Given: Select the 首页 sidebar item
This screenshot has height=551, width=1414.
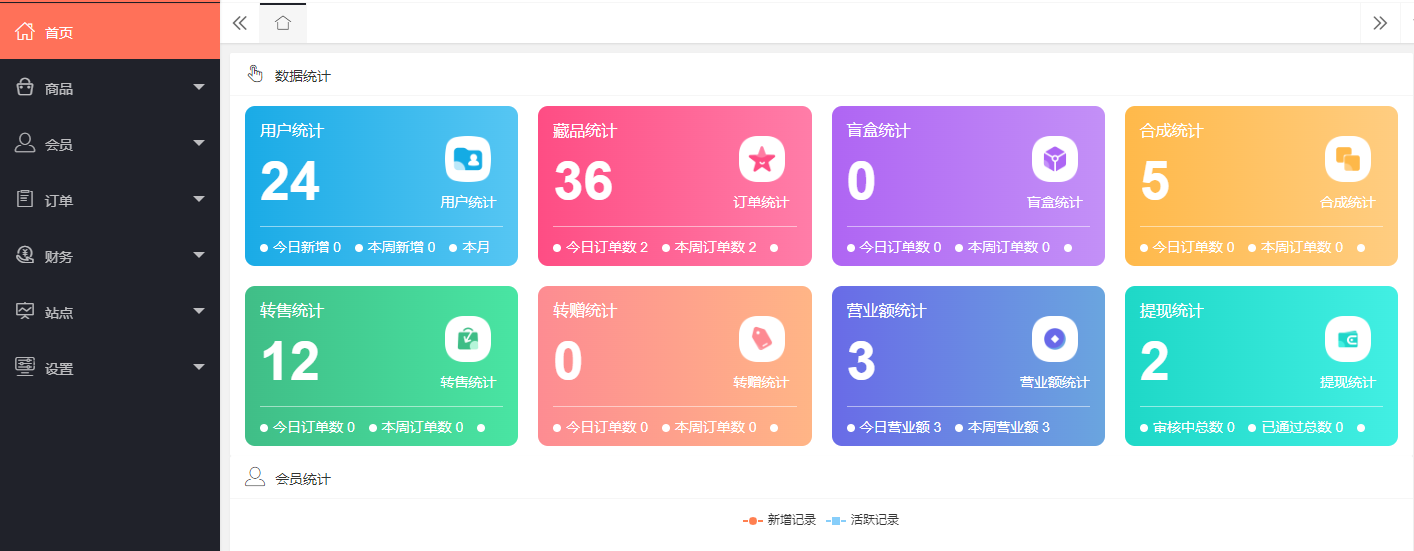Looking at the screenshot, I should coord(110,32).
